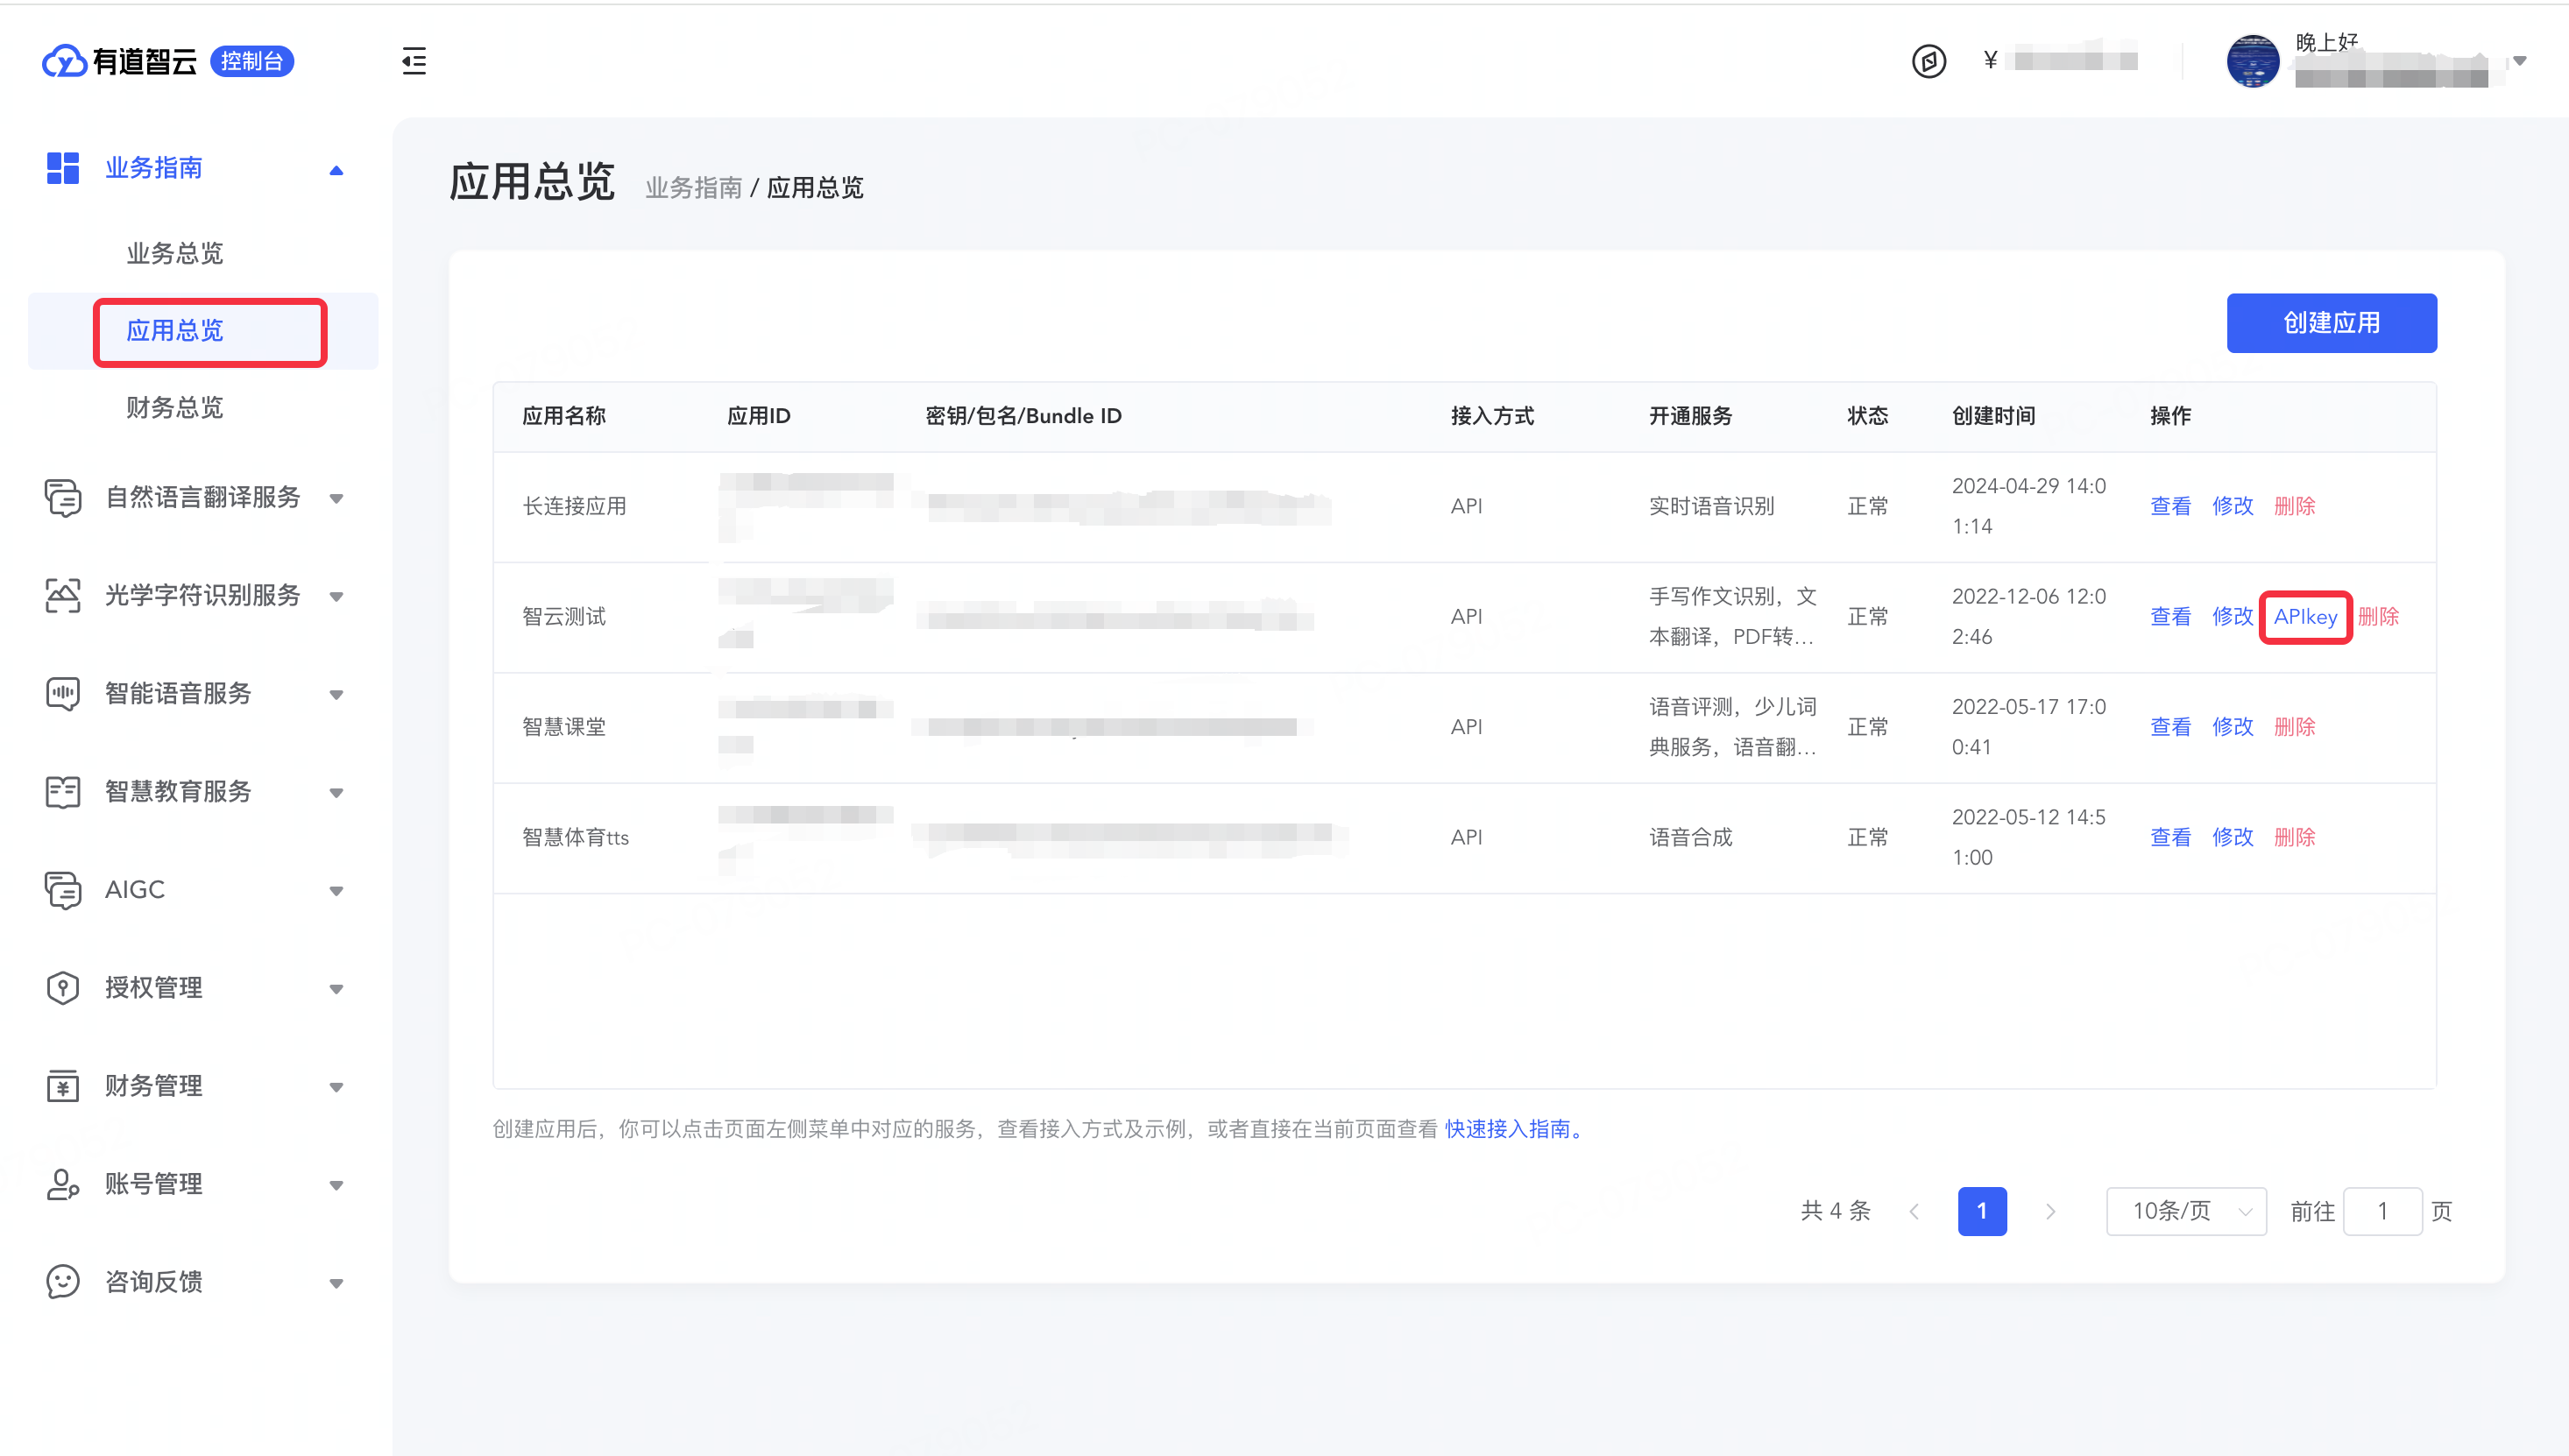Go to 业务总览 in the sidebar
Screen dimensions: 2569x1456
[175, 253]
